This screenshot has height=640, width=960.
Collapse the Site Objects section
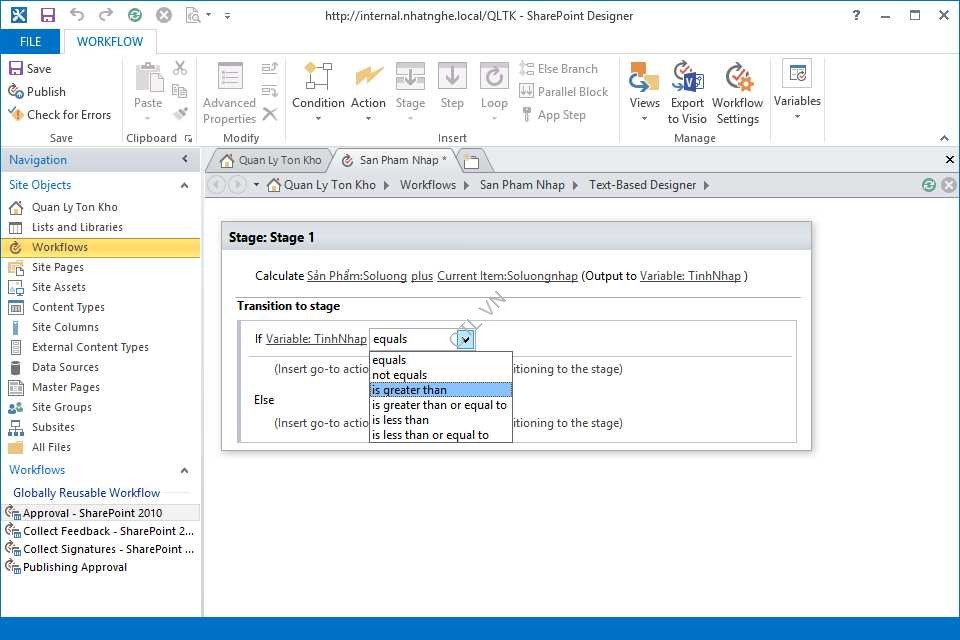point(184,185)
